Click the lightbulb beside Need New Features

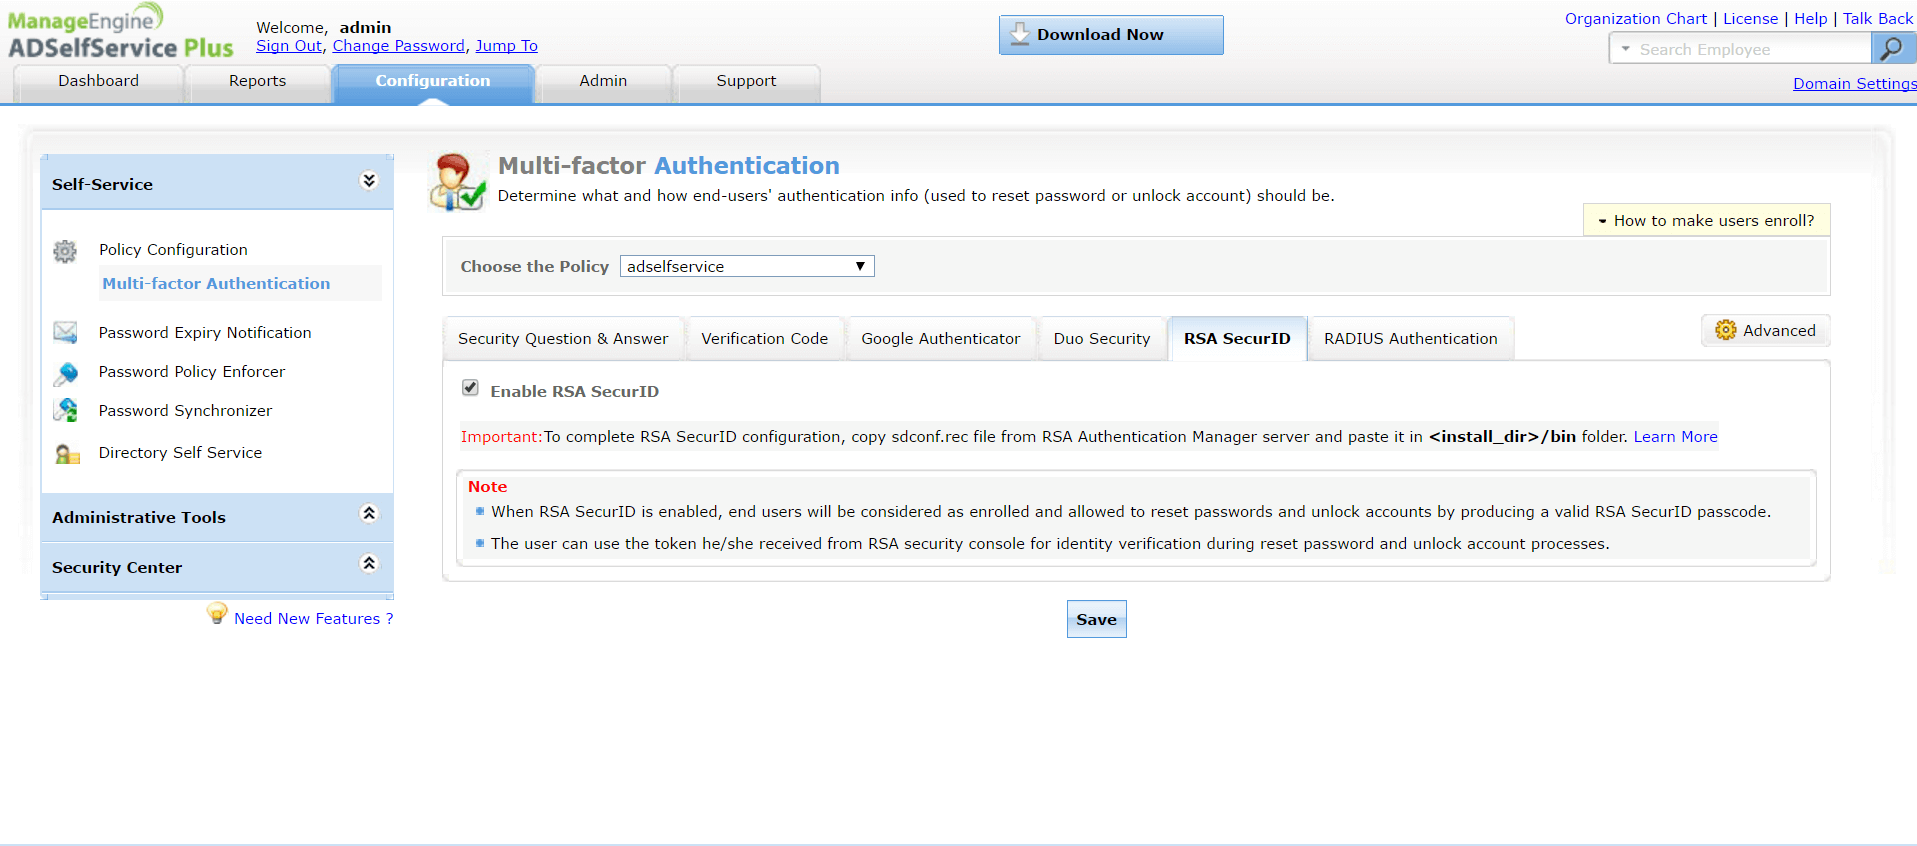click(x=217, y=613)
